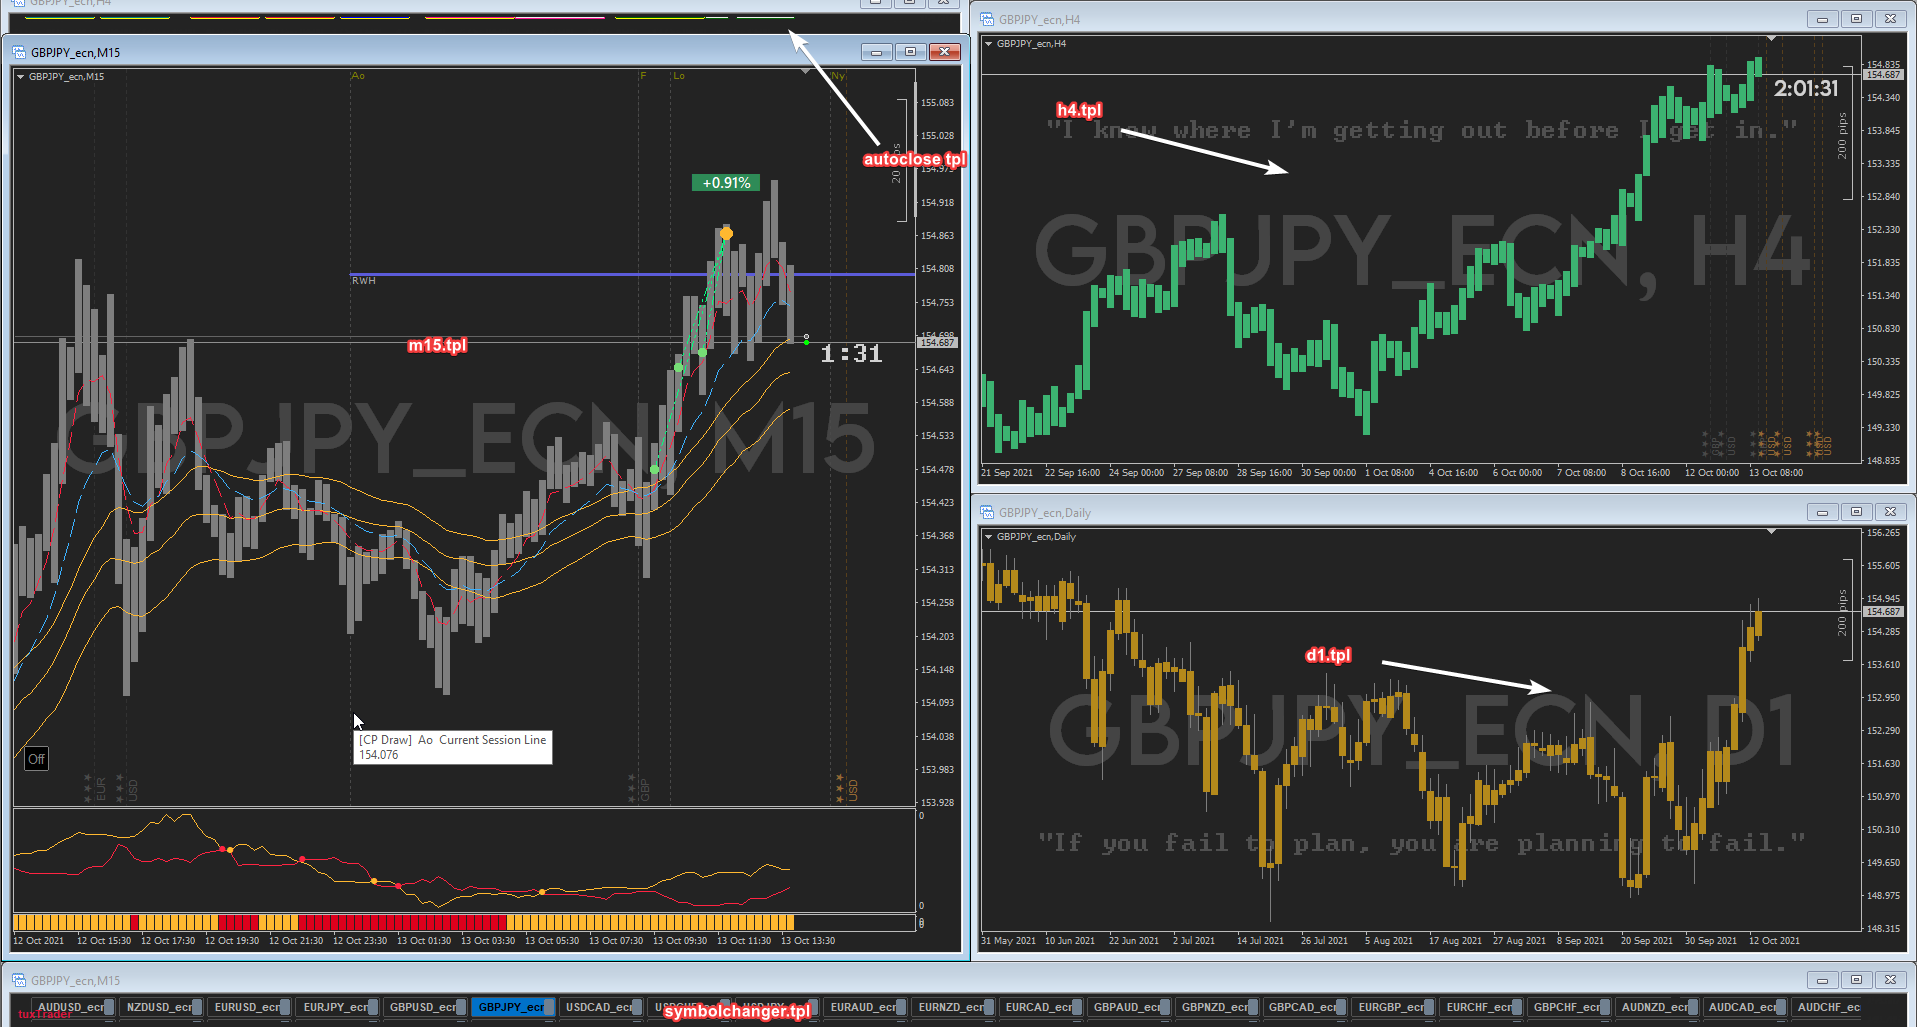Maximize the GBPJPY M15 chart window
1917x1027 pixels.
point(910,52)
